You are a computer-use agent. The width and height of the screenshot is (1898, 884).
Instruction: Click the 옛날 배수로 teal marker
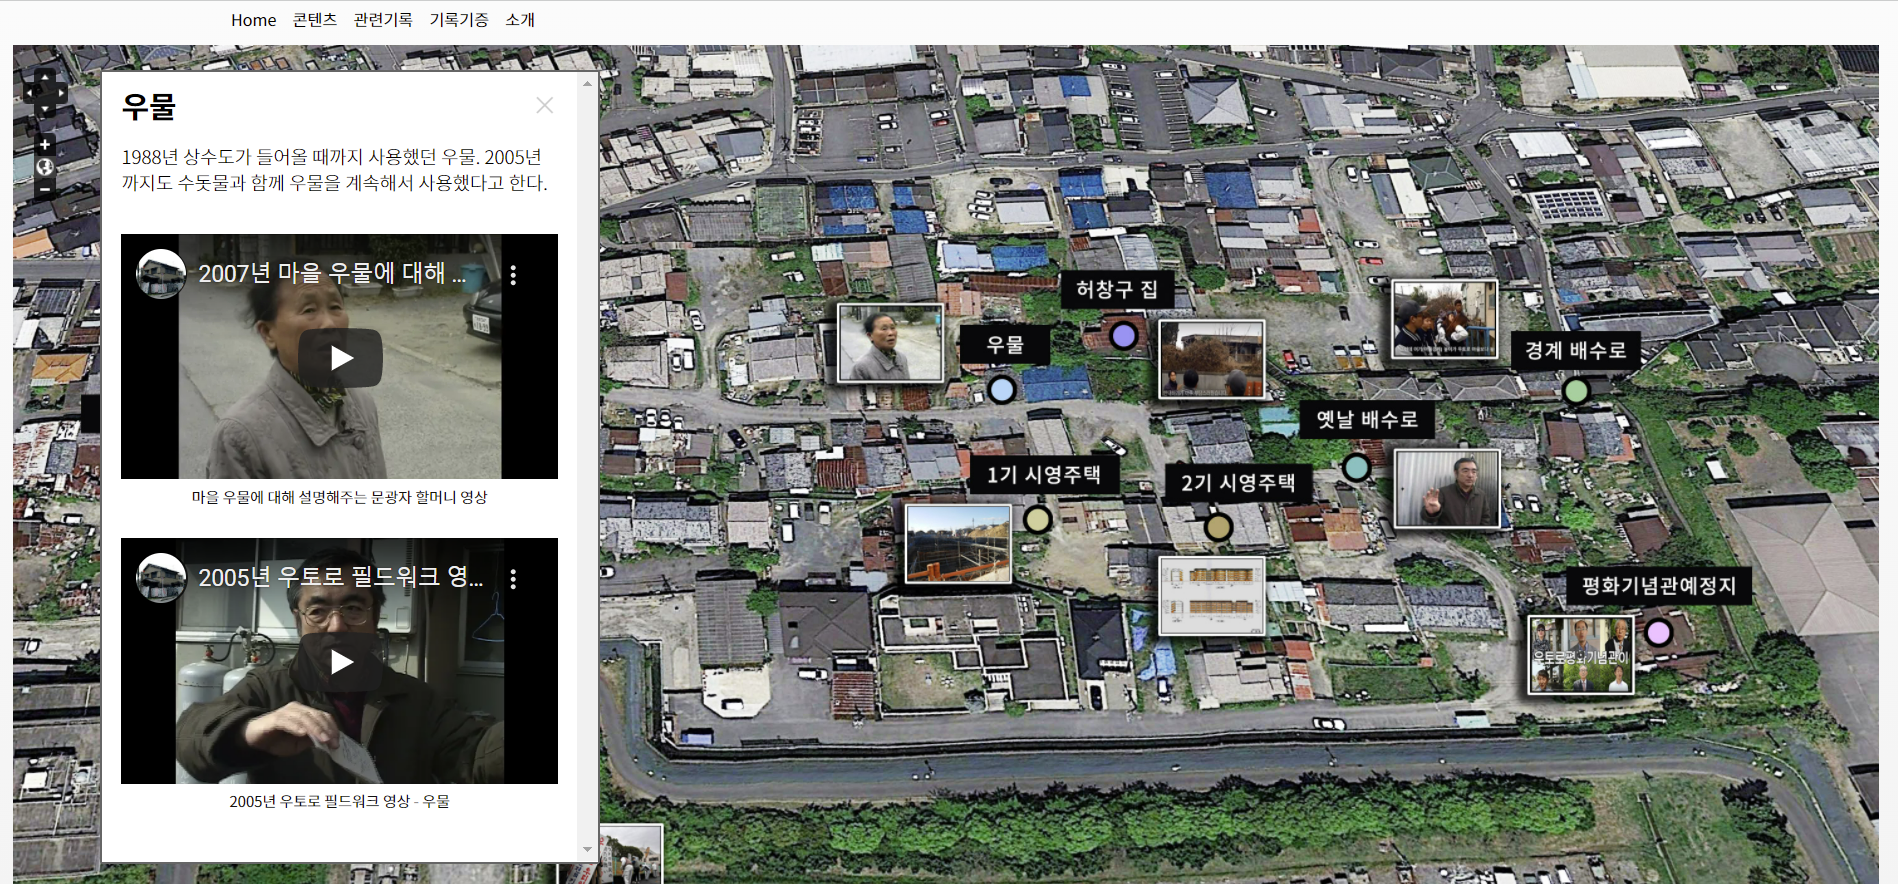1356,467
